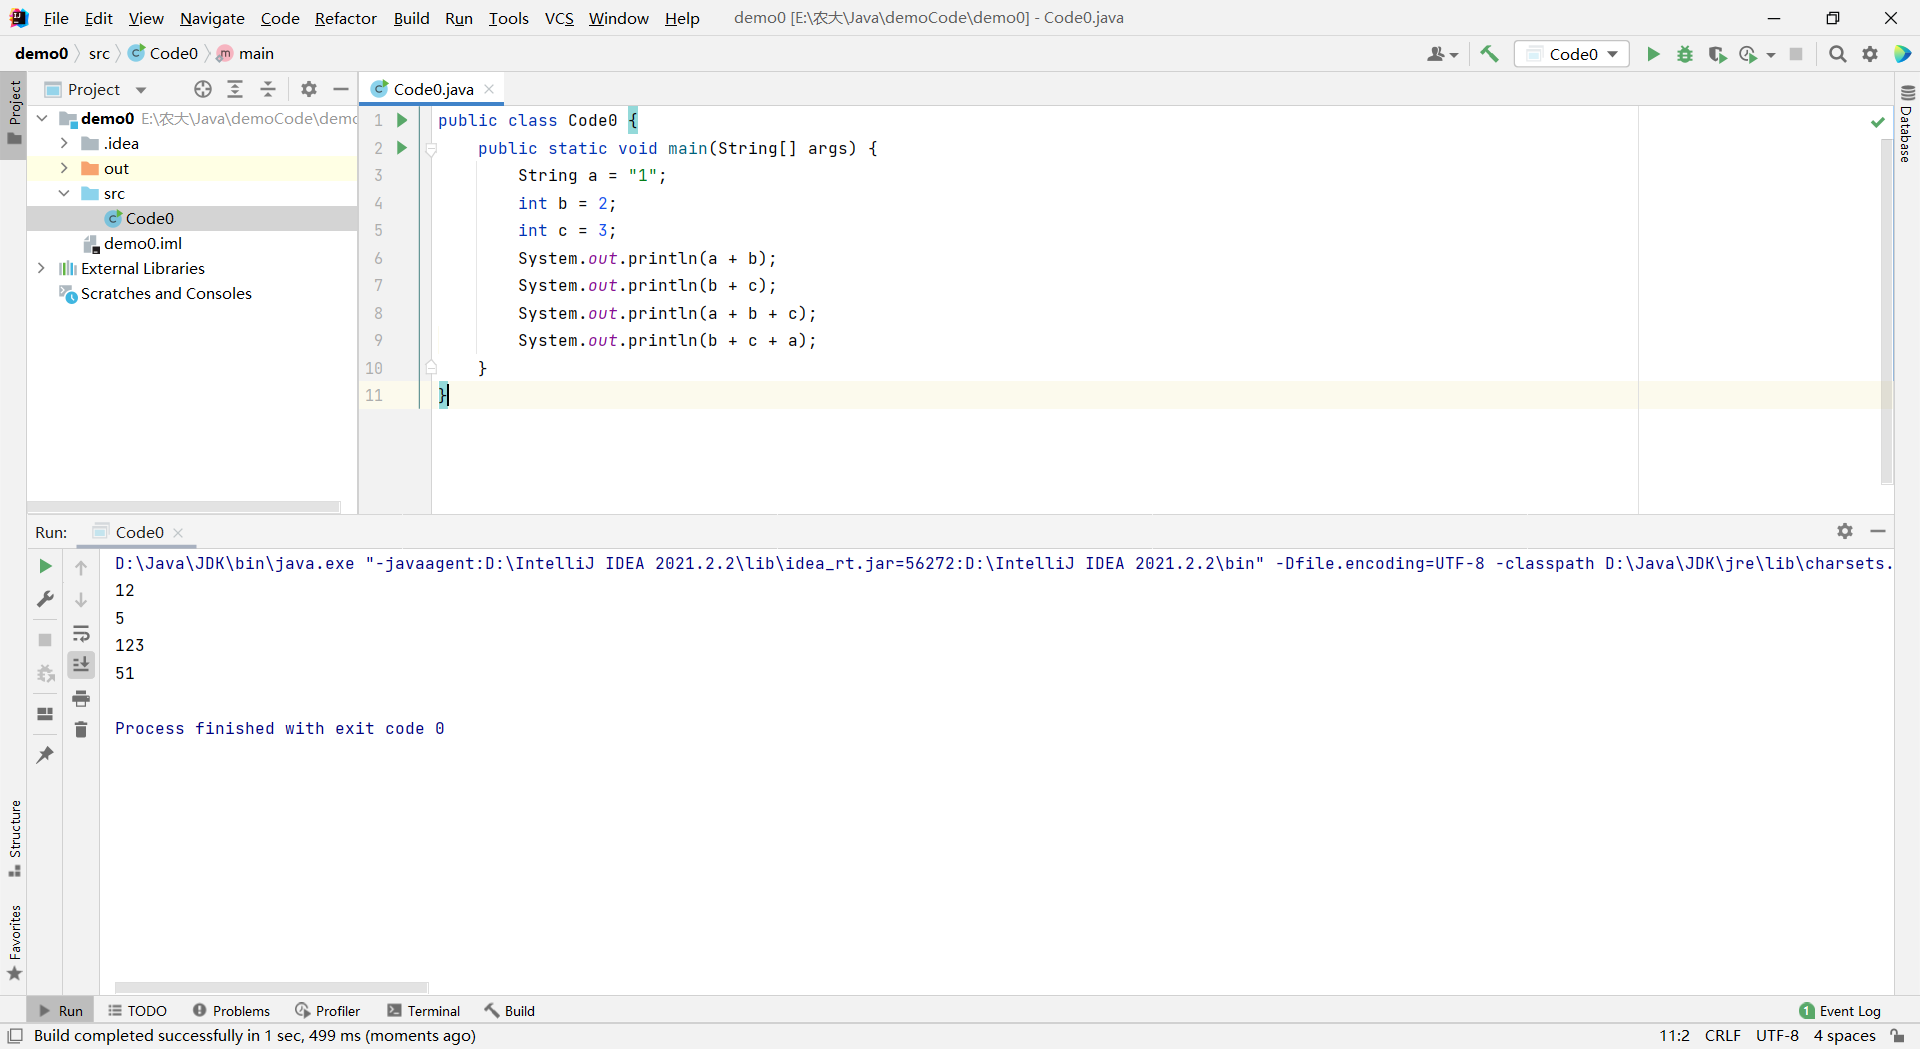Click the print icon in Run panel
Viewport: 1920px width, 1049px height.
click(81, 698)
